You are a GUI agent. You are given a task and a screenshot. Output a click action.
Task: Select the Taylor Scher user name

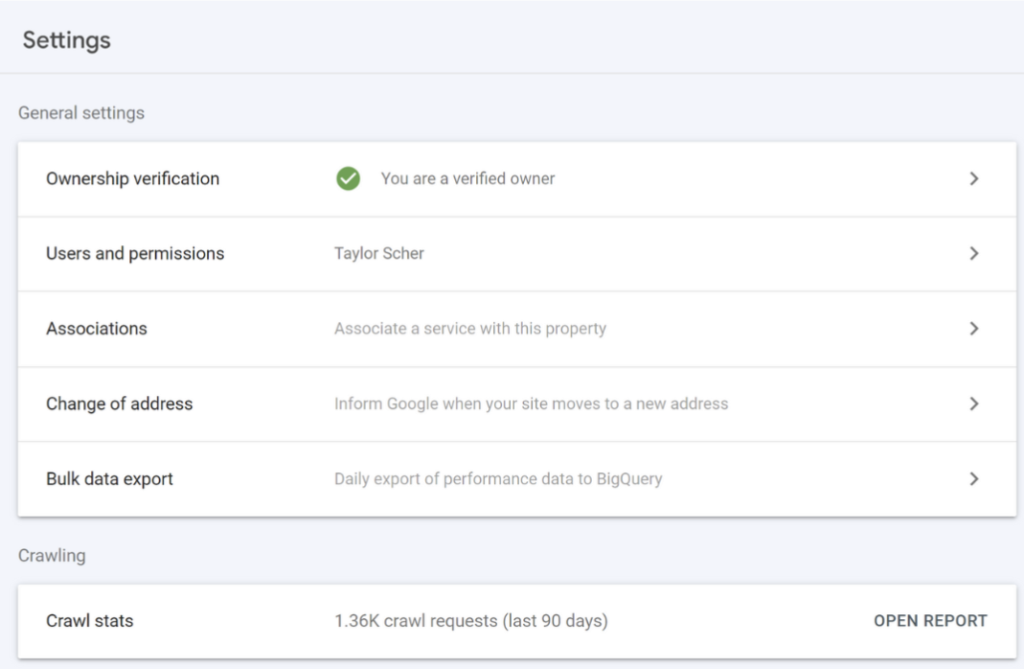(x=379, y=253)
